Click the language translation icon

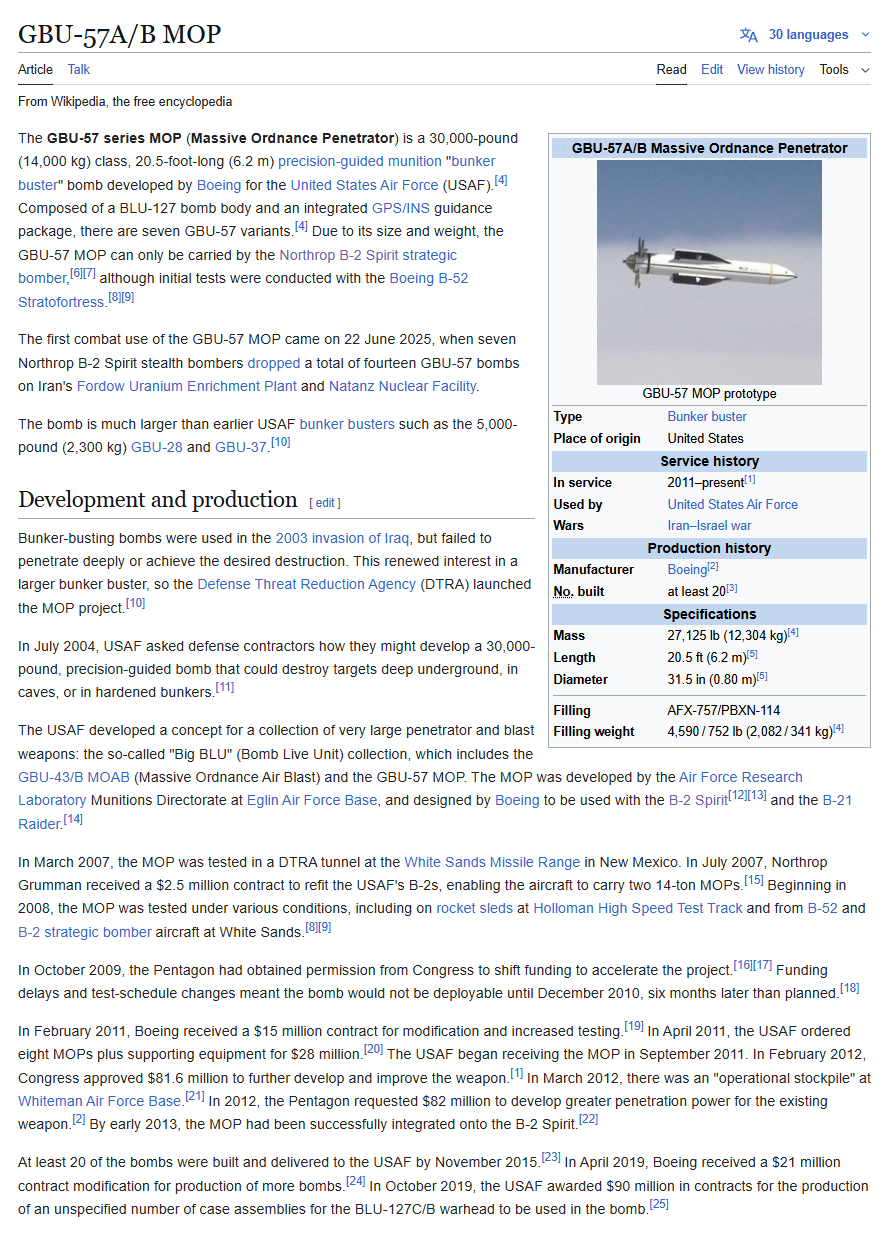(748, 35)
